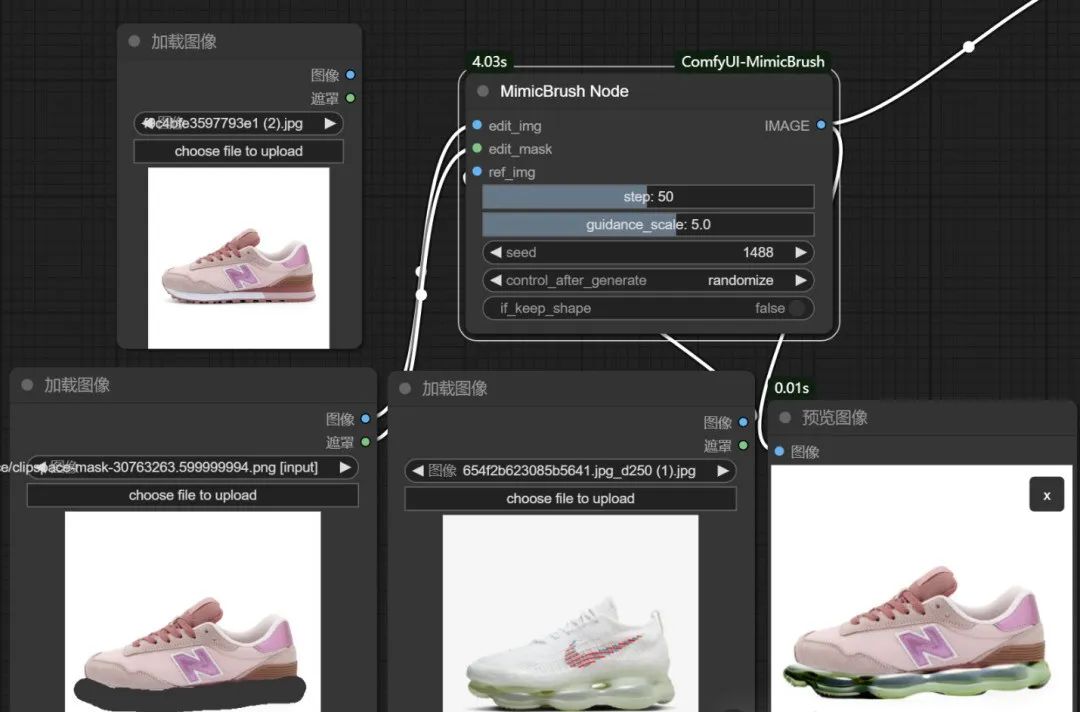Click image output socket on top load image node

(x=351, y=74)
